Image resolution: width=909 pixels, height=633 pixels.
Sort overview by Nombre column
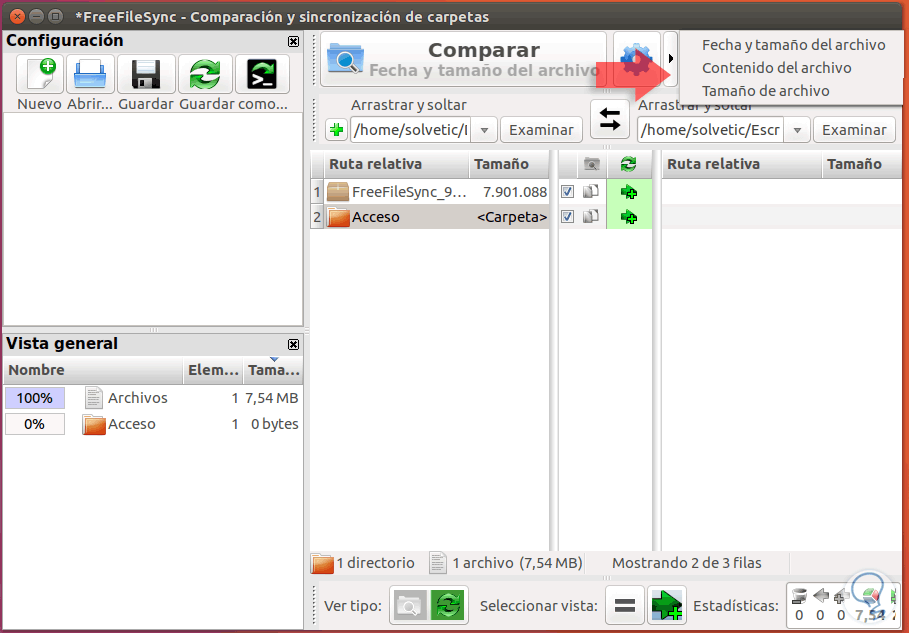coord(93,370)
